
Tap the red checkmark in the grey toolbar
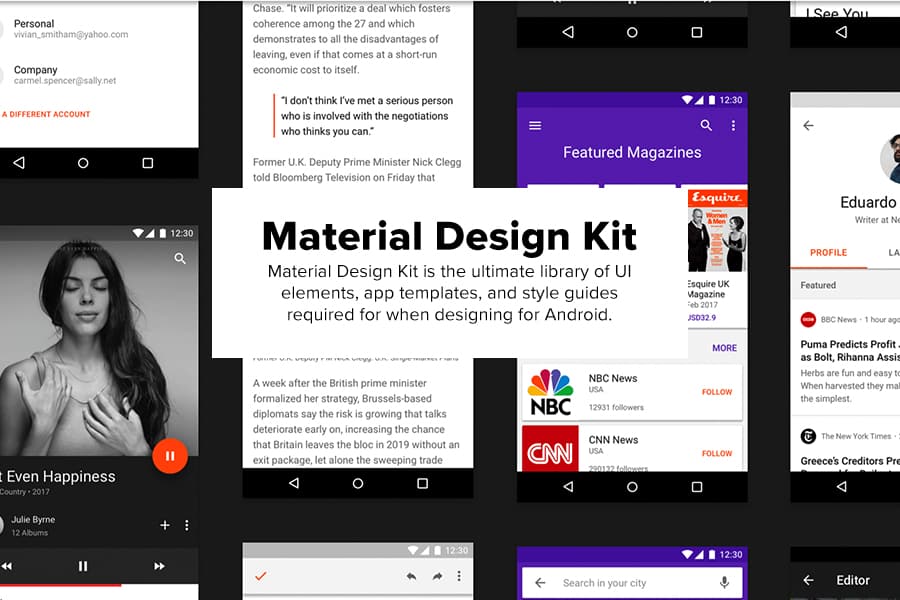tap(261, 576)
